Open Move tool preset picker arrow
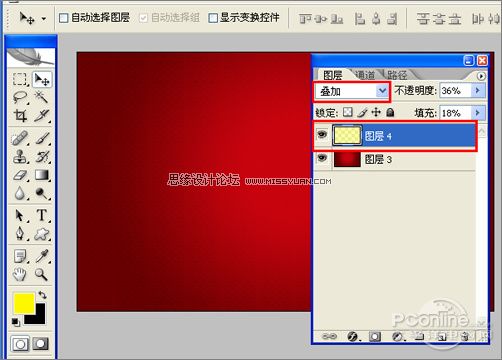 tap(44, 19)
